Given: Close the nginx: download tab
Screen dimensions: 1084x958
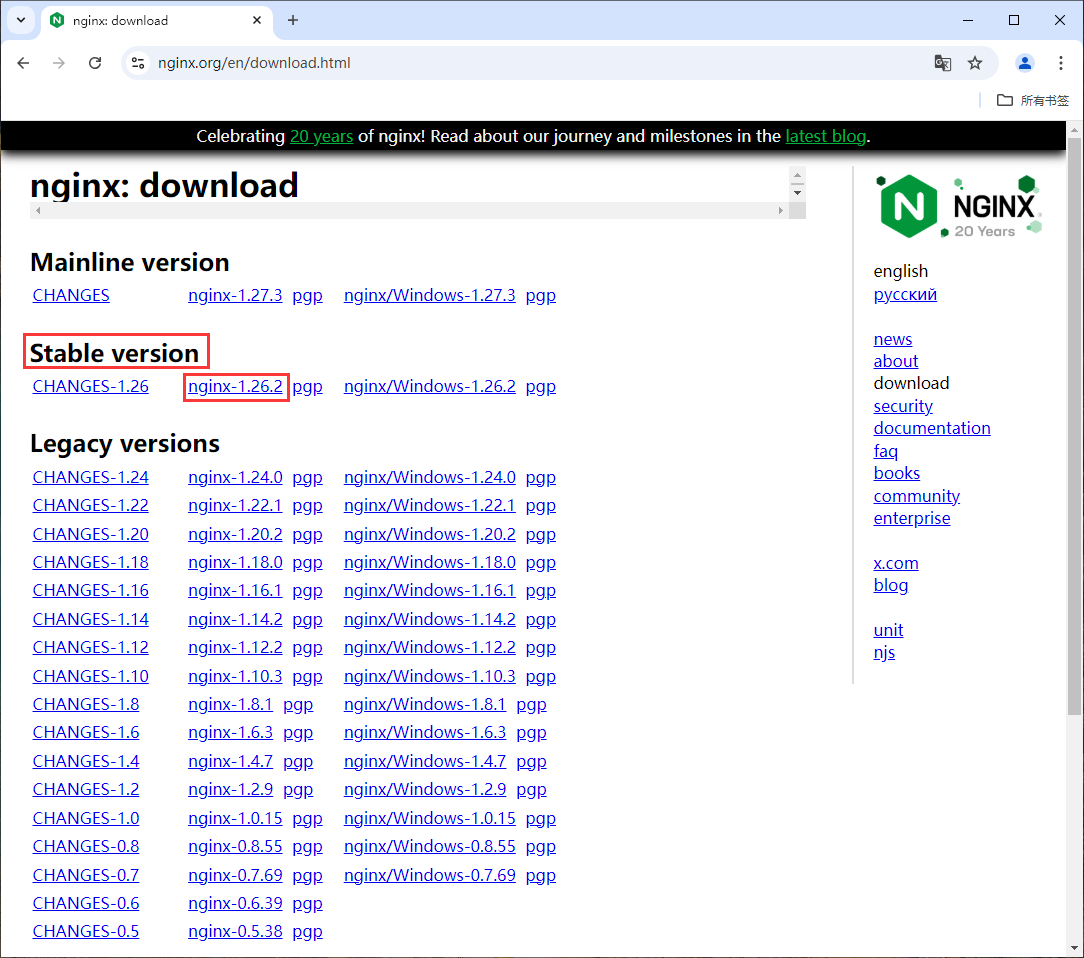Looking at the screenshot, I should (x=257, y=20).
